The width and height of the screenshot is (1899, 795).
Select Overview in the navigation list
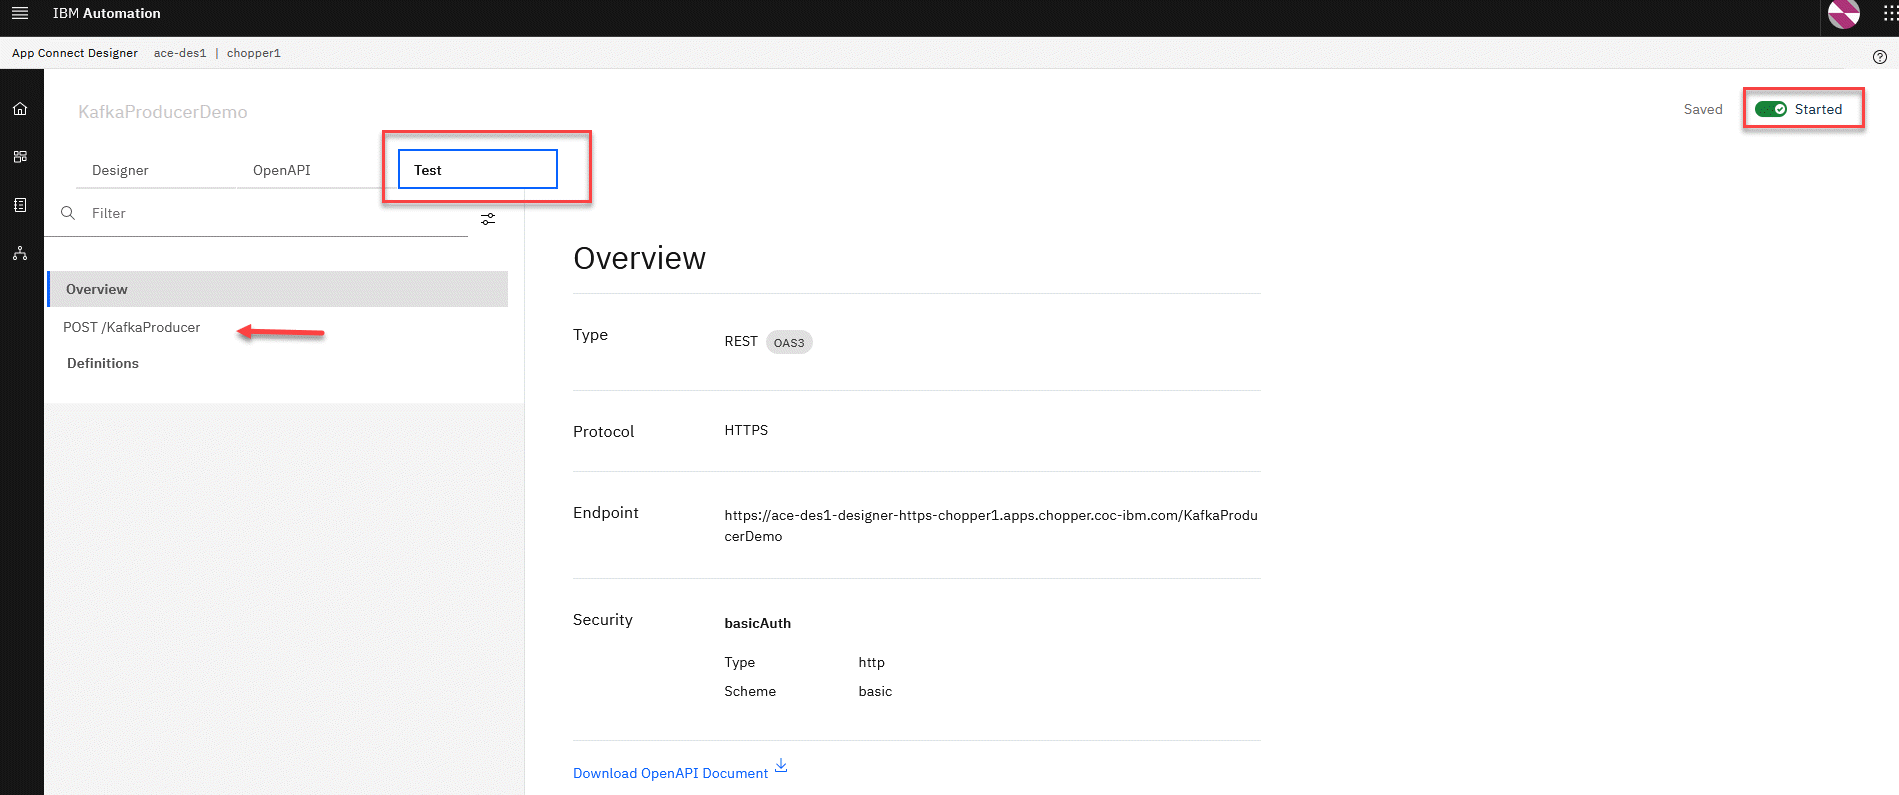[97, 289]
